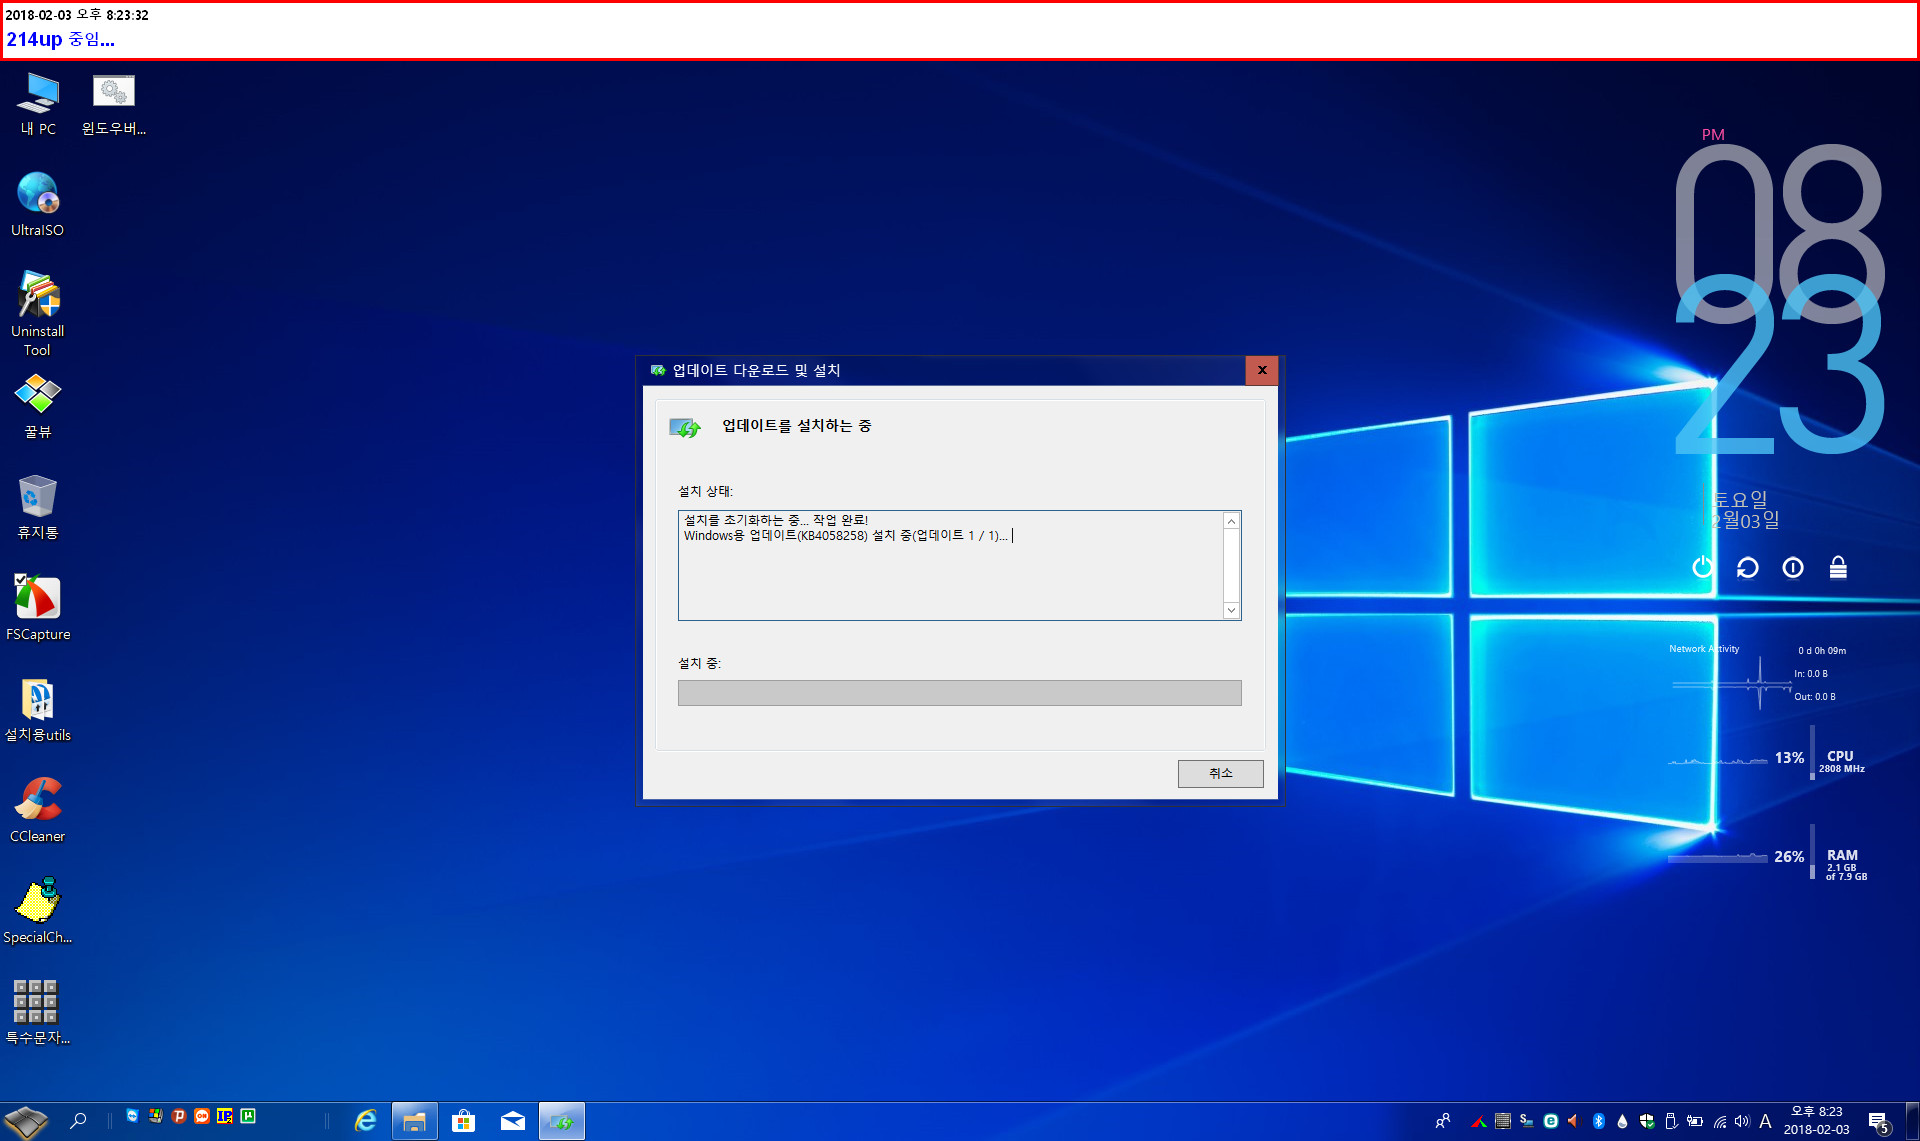1920x1141 pixels.
Task: Click Windows Defender shield tray icon
Action: click(1646, 1121)
